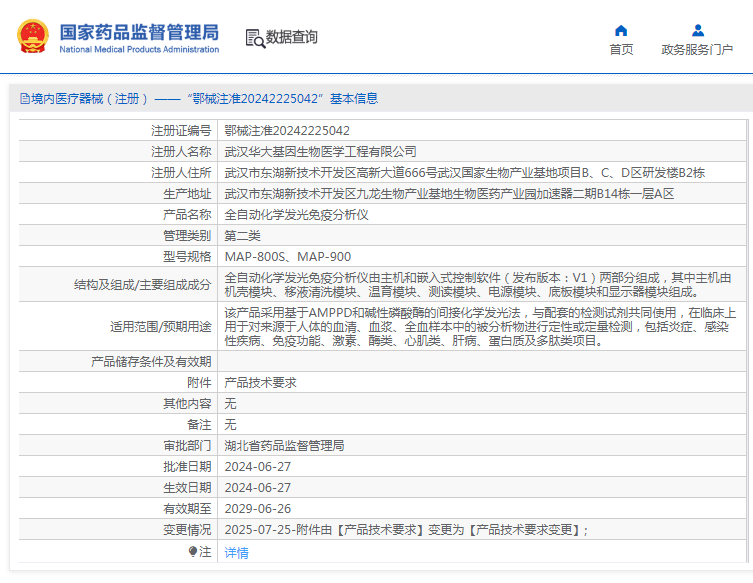The height and width of the screenshot is (583, 753).
Task: Click the 注册人名称 row label
Action: 181,152
